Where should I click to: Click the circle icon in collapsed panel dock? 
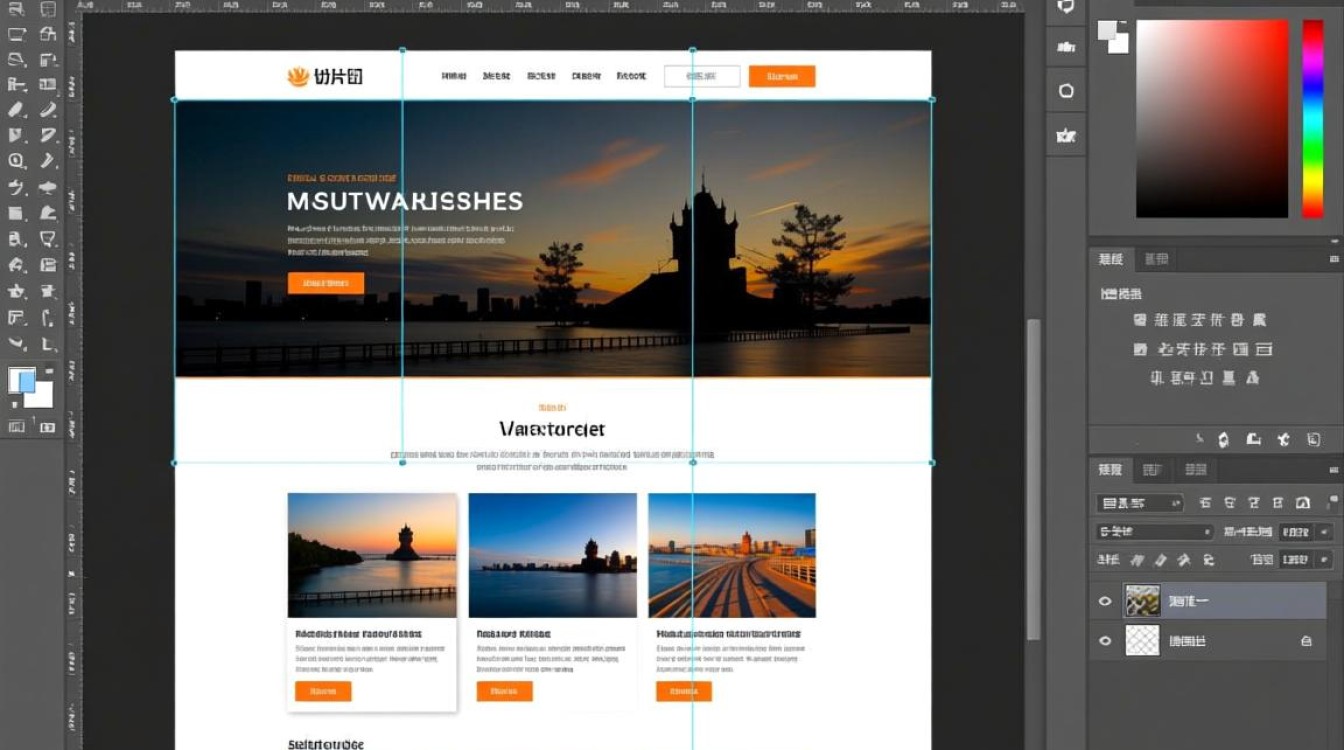pos(1066,91)
